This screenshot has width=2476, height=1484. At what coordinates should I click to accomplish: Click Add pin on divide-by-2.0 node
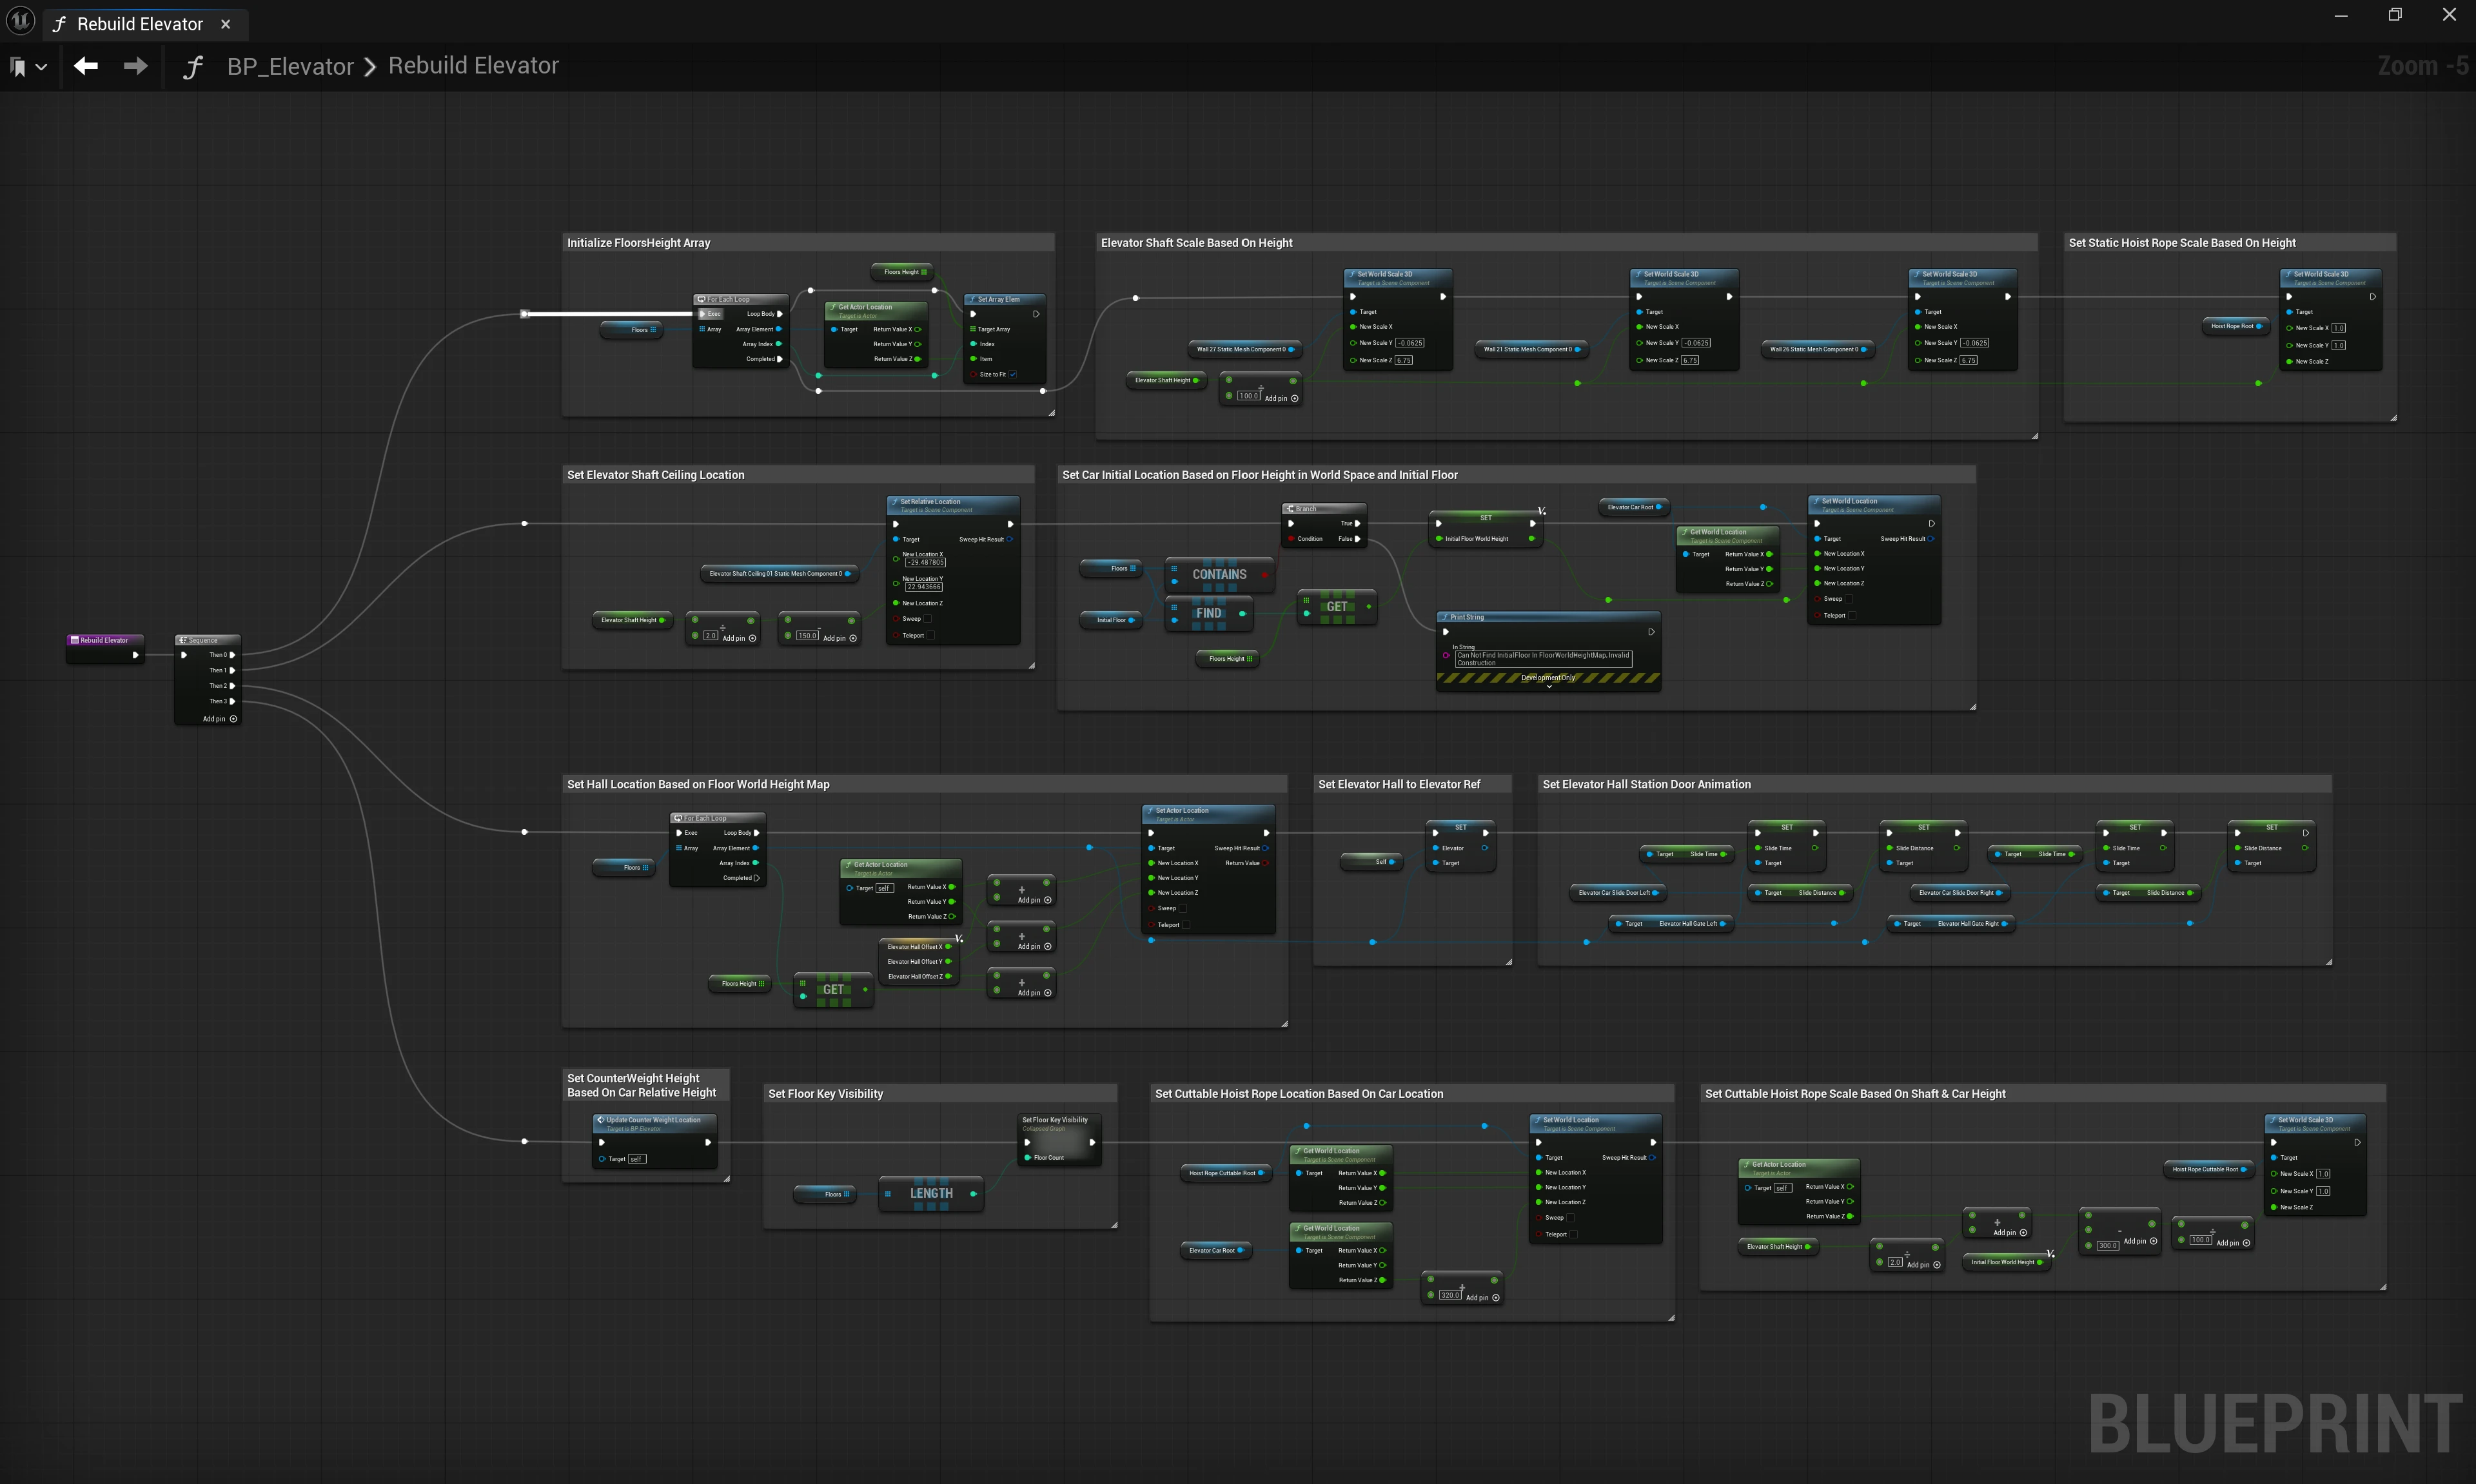(x=752, y=638)
